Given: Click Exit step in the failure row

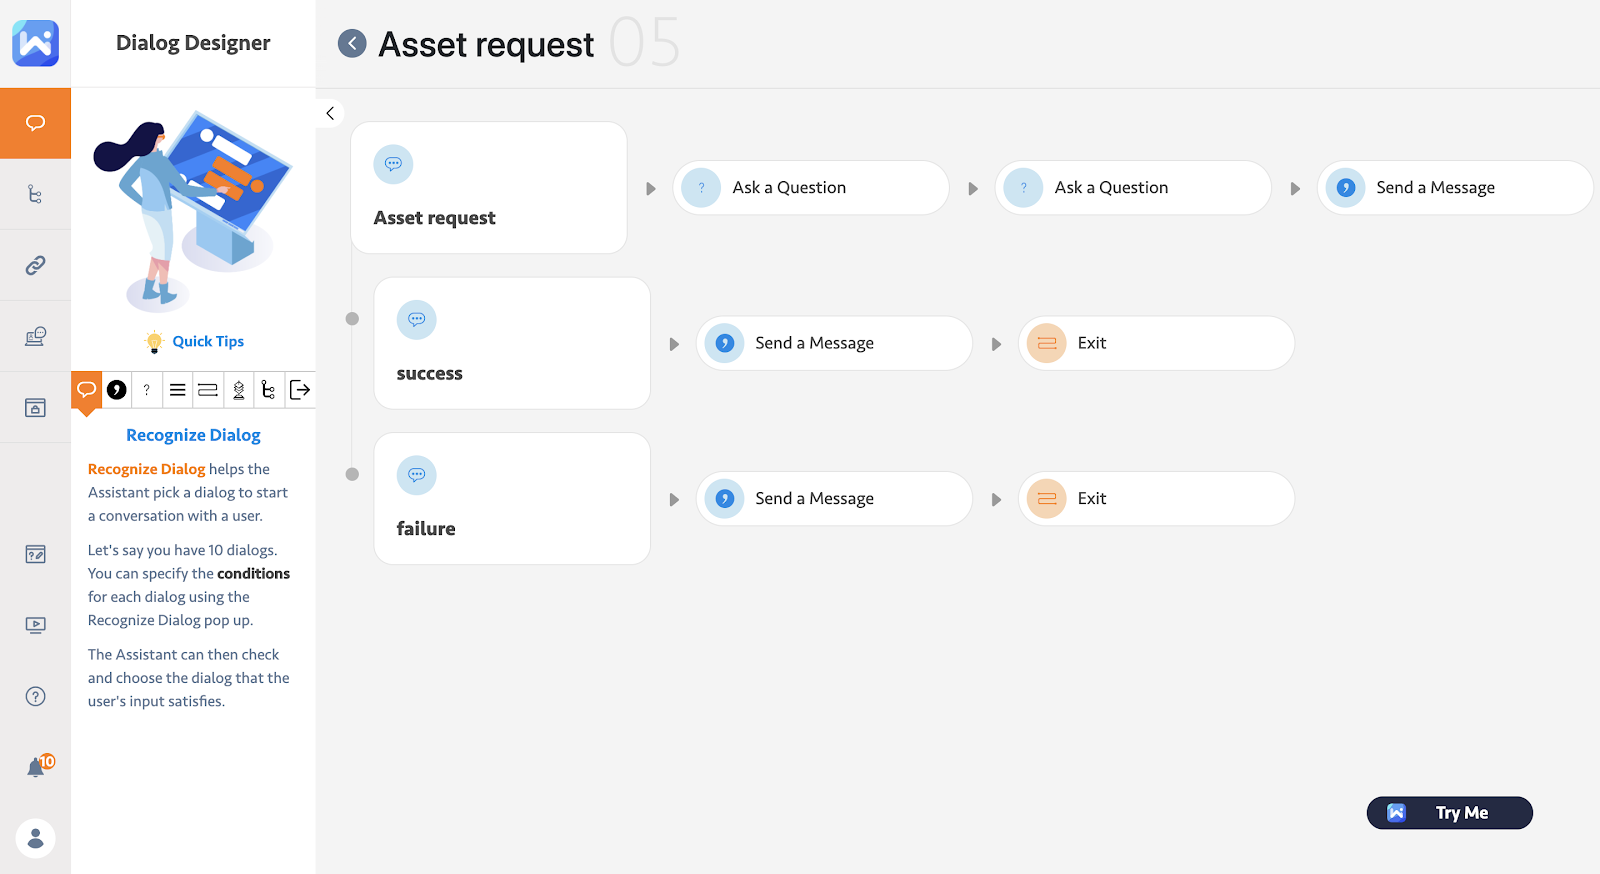Looking at the screenshot, I should click(x=1156, y=499).
